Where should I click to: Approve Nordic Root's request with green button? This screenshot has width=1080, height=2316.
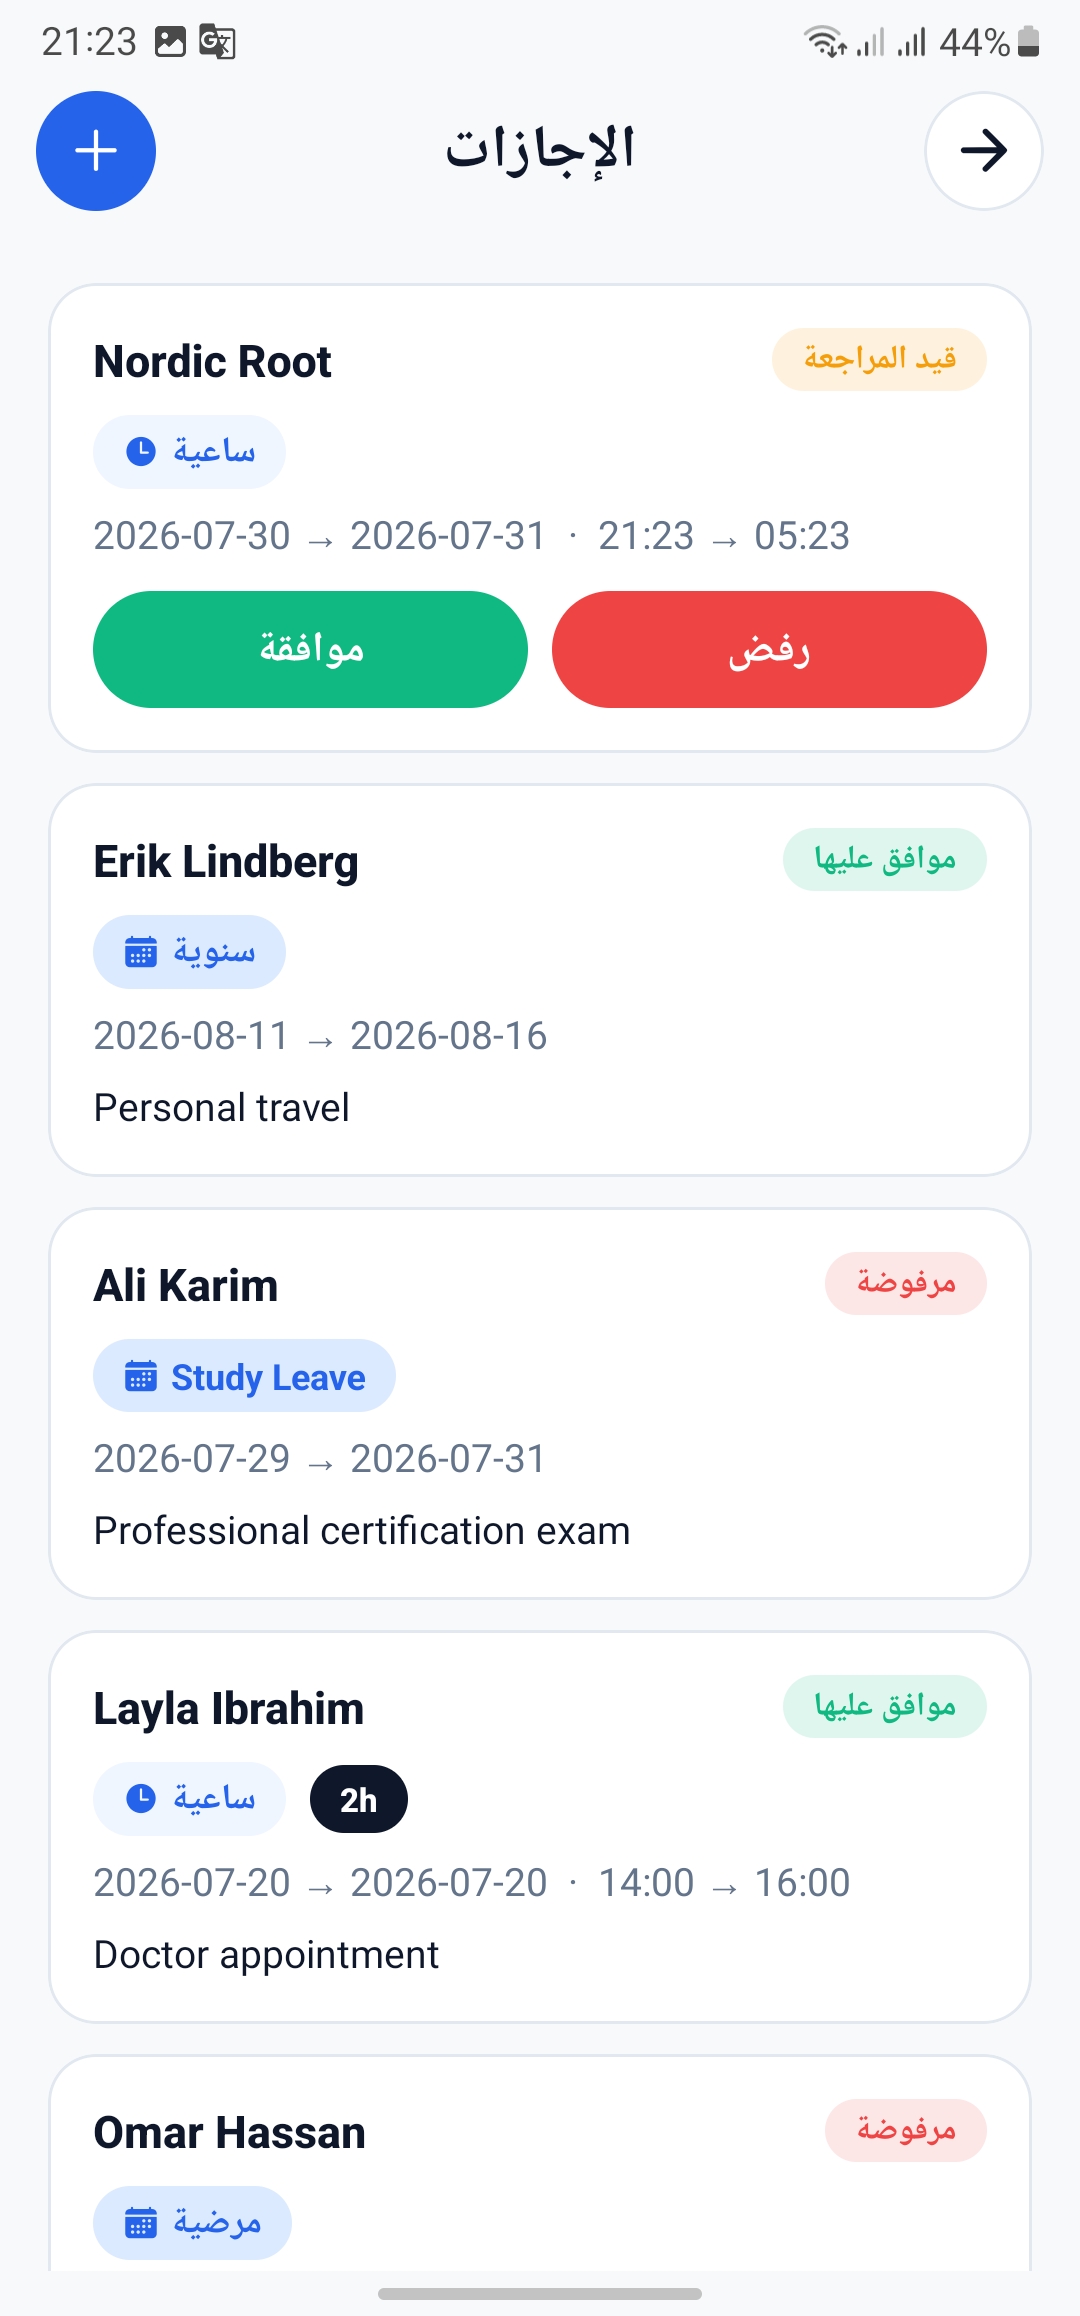point(310,649)
